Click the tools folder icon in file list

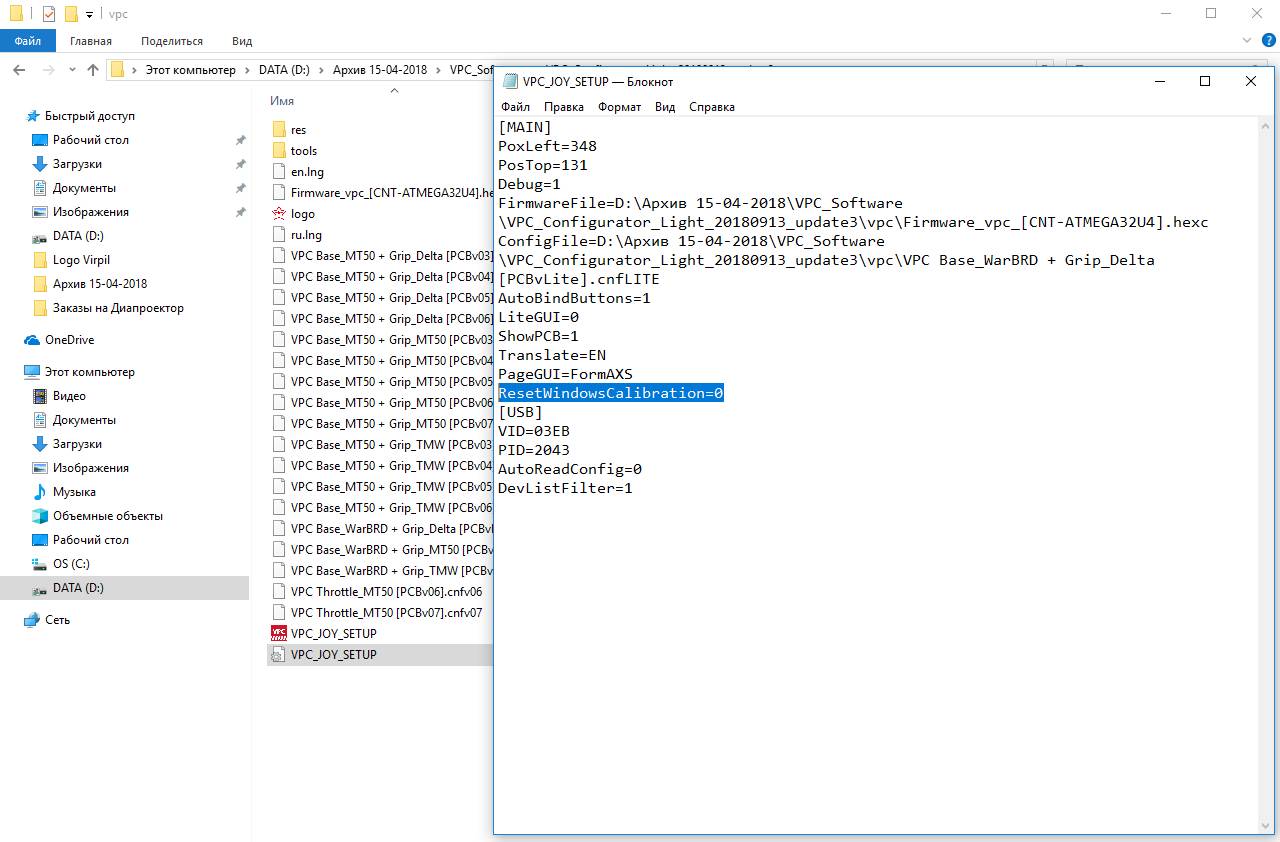[279, 151]
